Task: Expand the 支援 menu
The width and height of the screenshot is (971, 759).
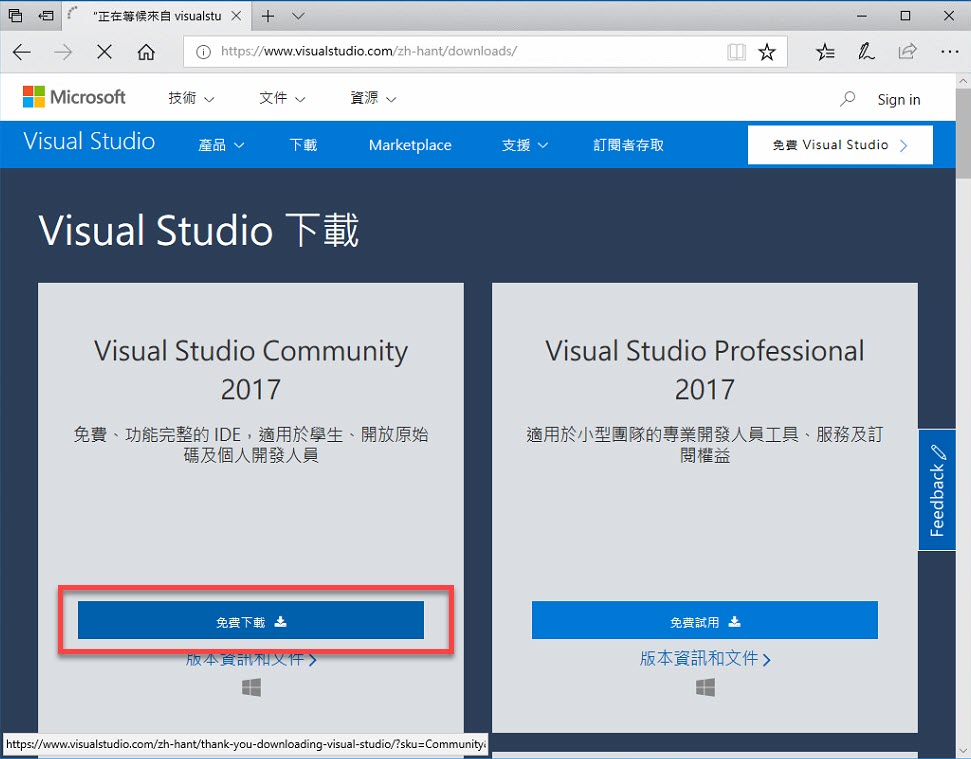Action: click(525, 145)
